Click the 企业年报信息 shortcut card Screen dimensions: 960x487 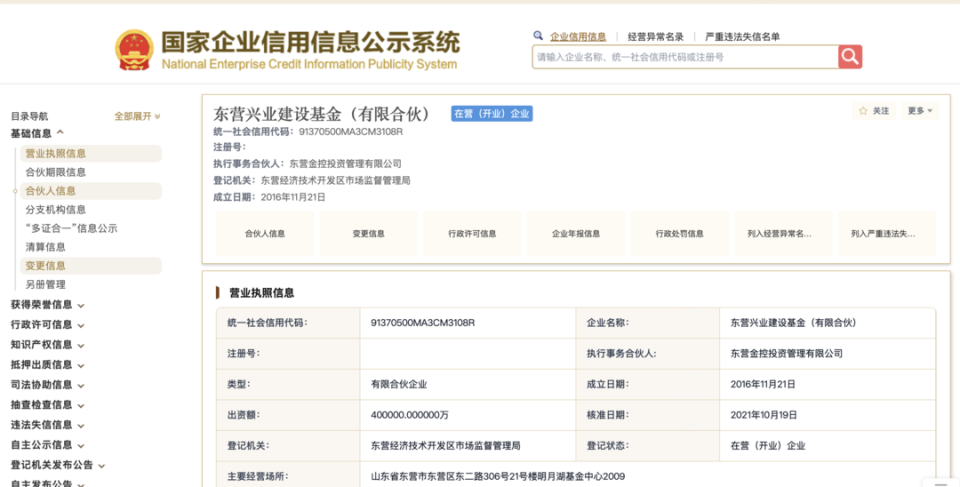pyautogui.click(x=576, y=233)
